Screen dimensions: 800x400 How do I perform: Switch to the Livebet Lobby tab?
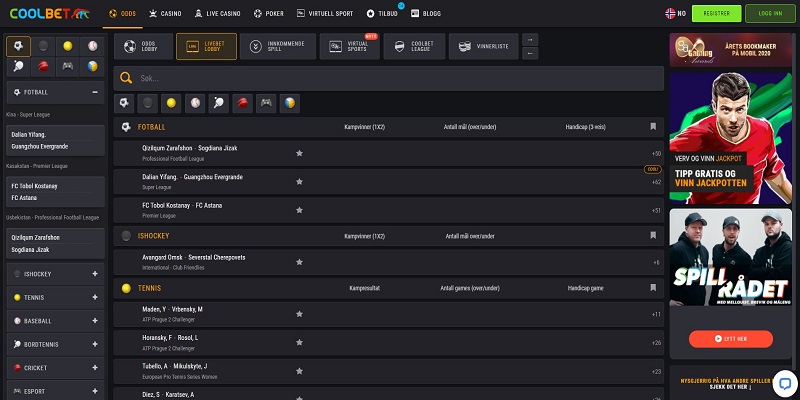point(207,46)
